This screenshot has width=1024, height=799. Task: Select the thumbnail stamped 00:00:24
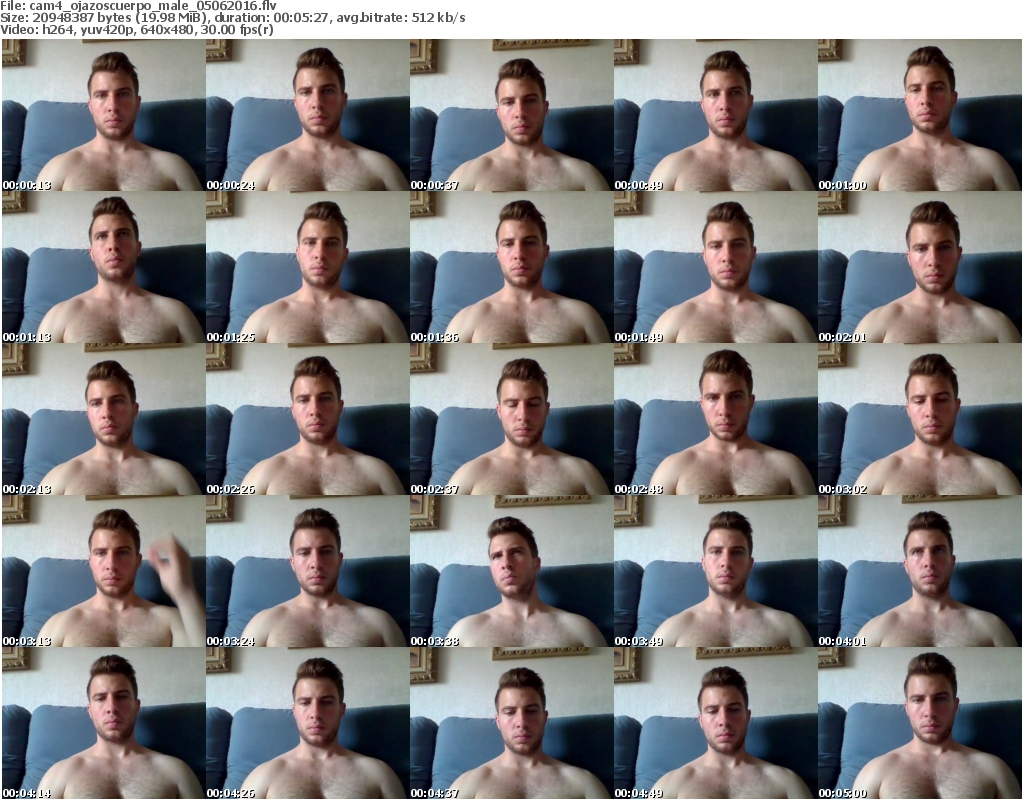[x=308, y=115]
